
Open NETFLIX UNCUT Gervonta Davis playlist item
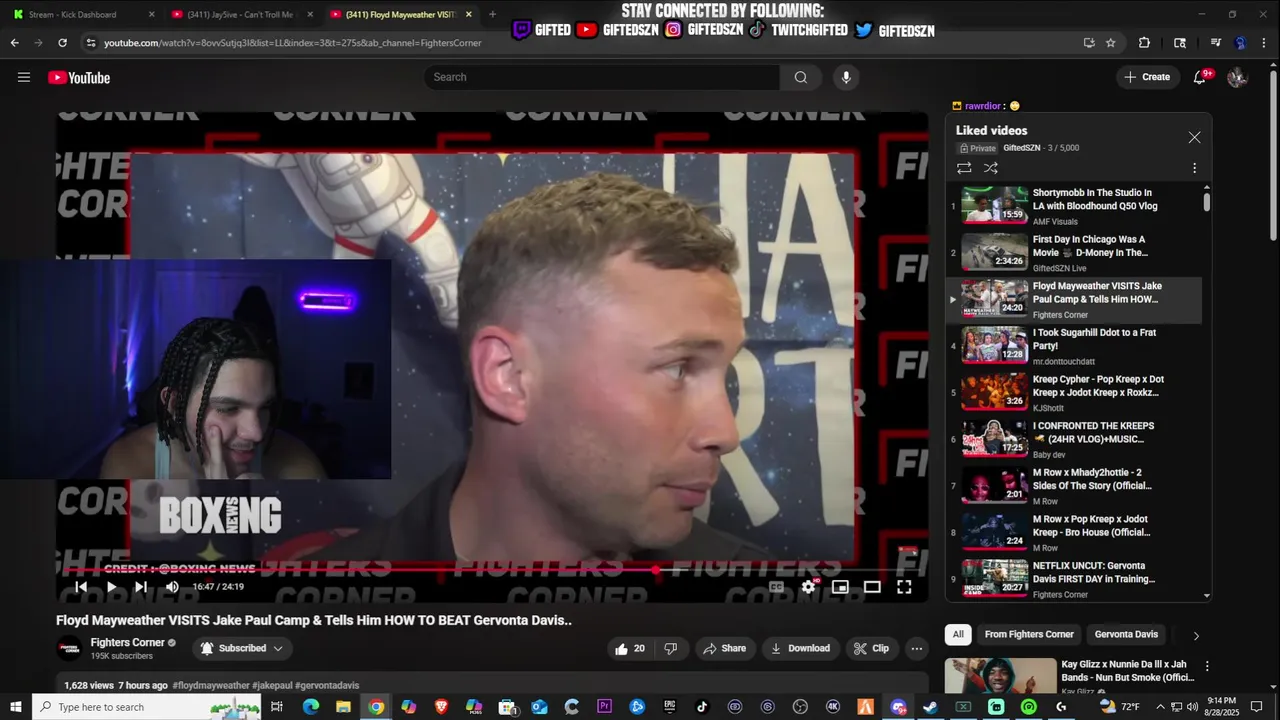tap(1075, 580)
